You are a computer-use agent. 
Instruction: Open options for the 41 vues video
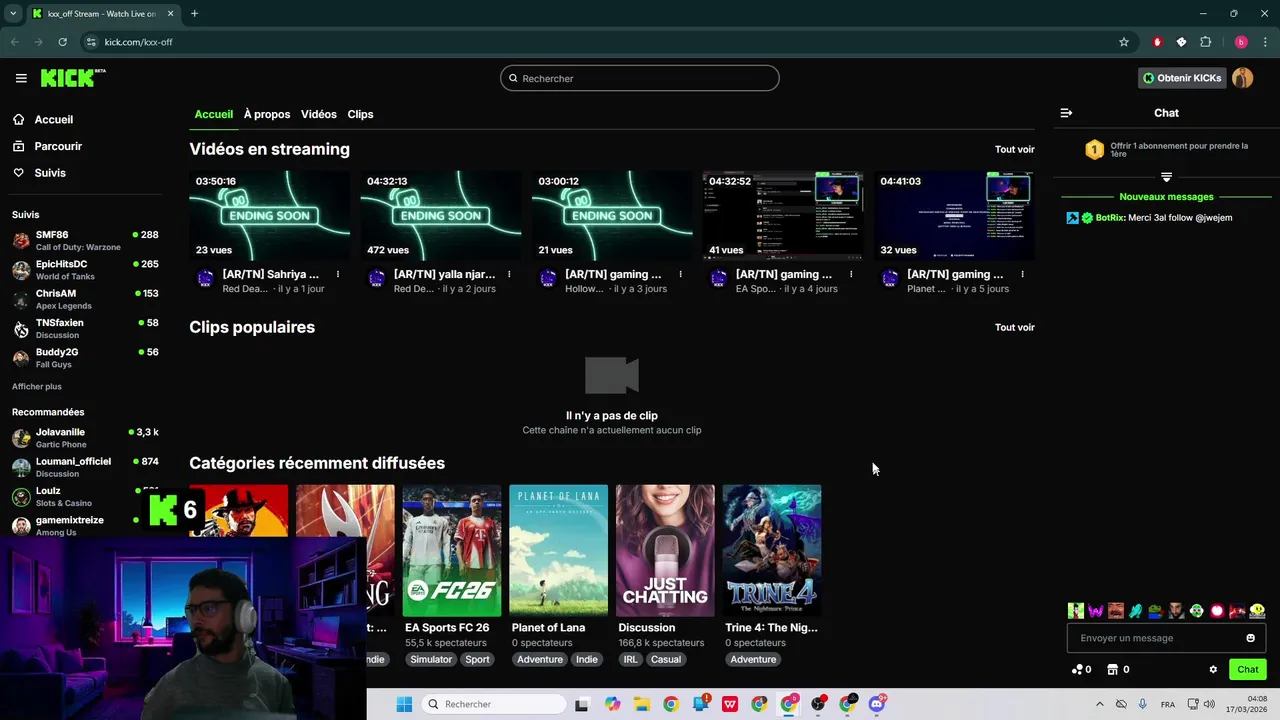tap(851, 274)
